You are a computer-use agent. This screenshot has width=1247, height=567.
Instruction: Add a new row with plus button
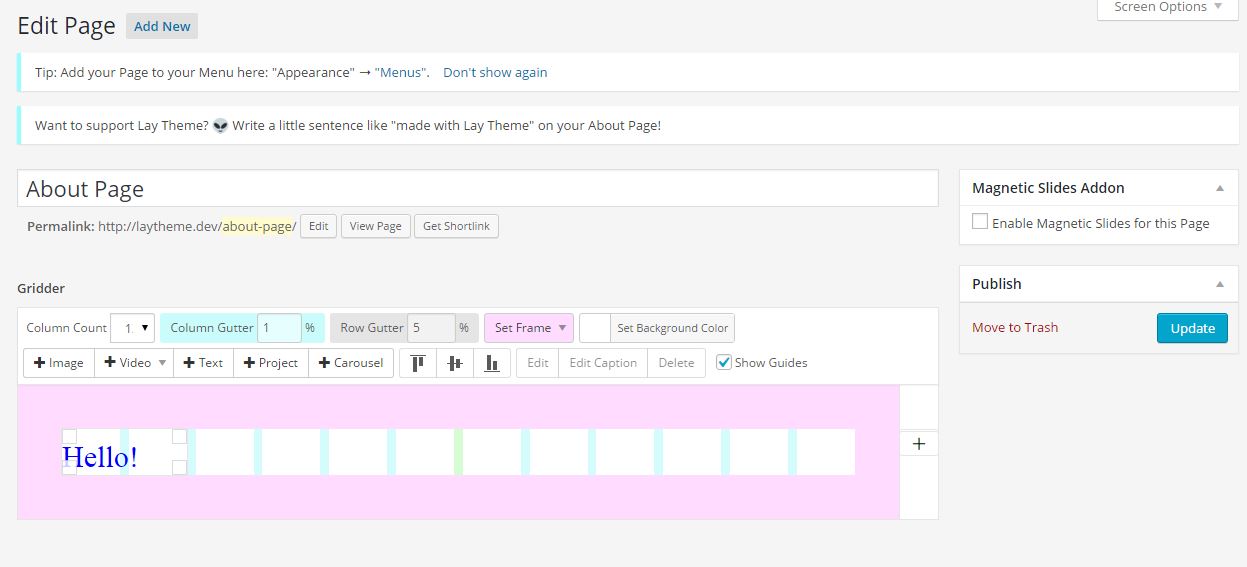(x=919, y=443)
